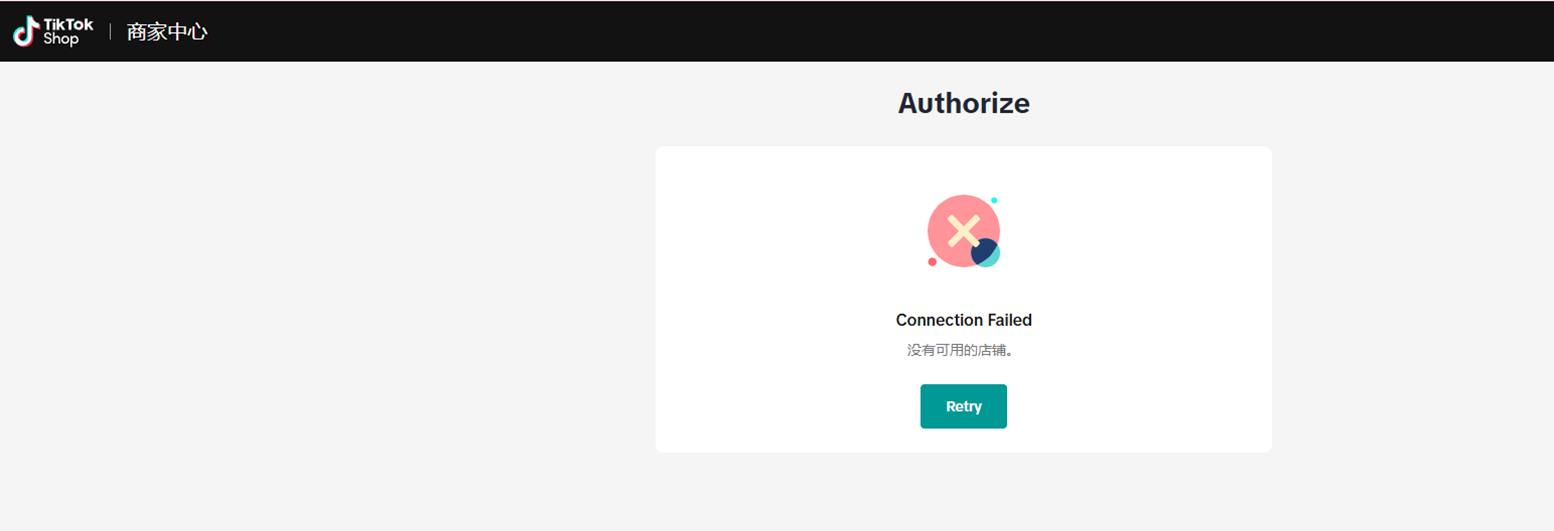Screen dimensions: 1554x531
Task: Click the small red dot beside error icon
Action: coord(932,262)
